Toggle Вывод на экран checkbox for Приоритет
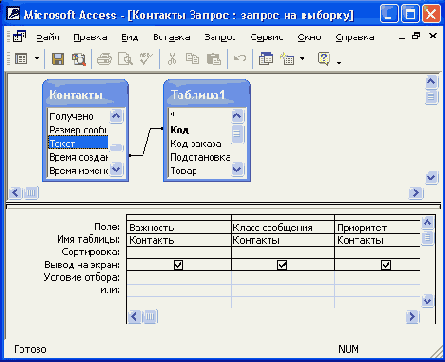This screenshot has width=445, height=362. (x=386, y=265)
